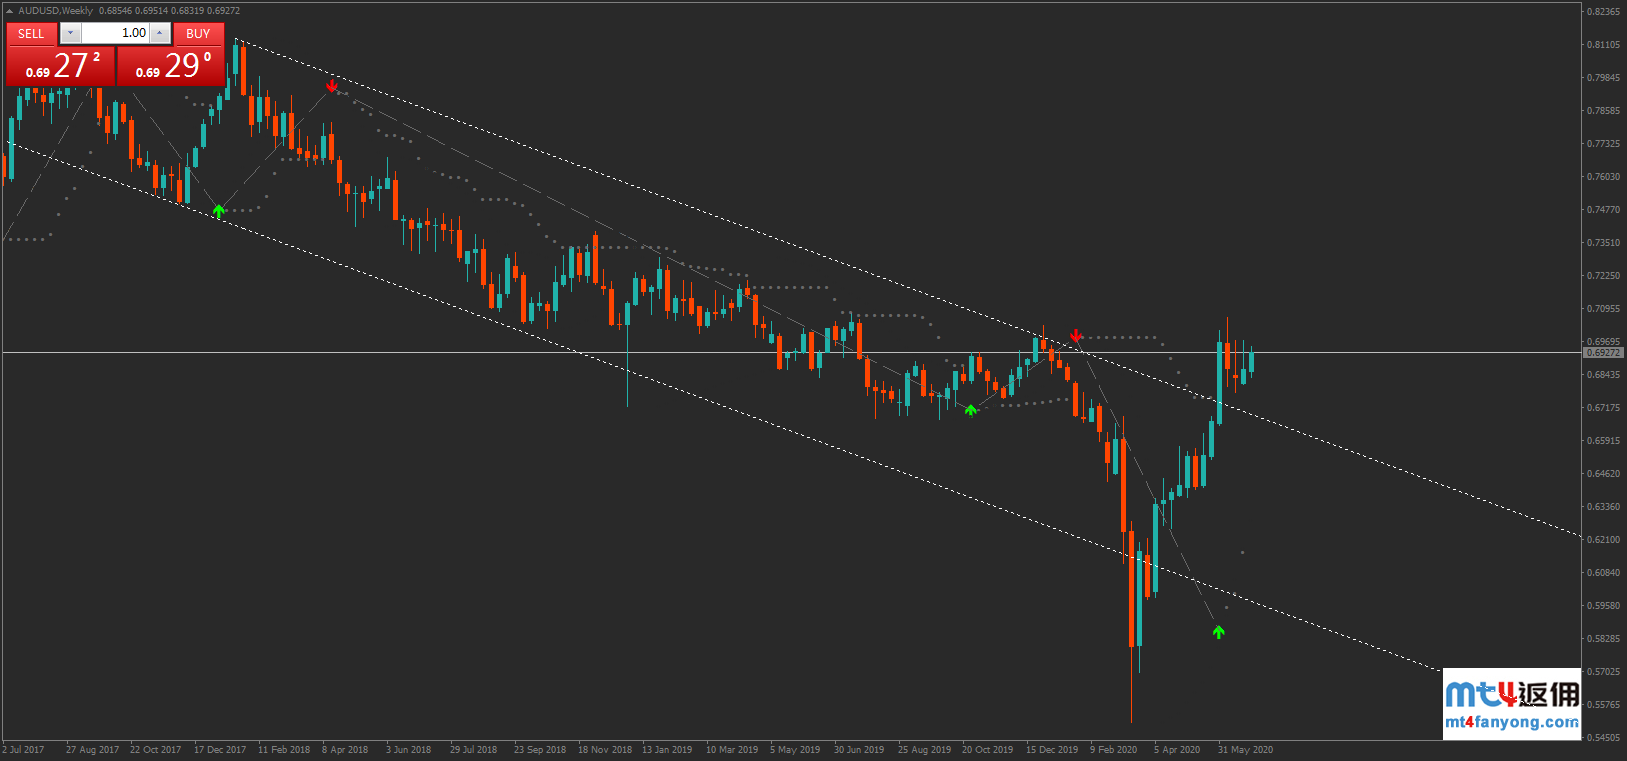Click the 31 May 2020 date label
The height and width of the screenshot is (761, 1627).
tap(1245, 750)
